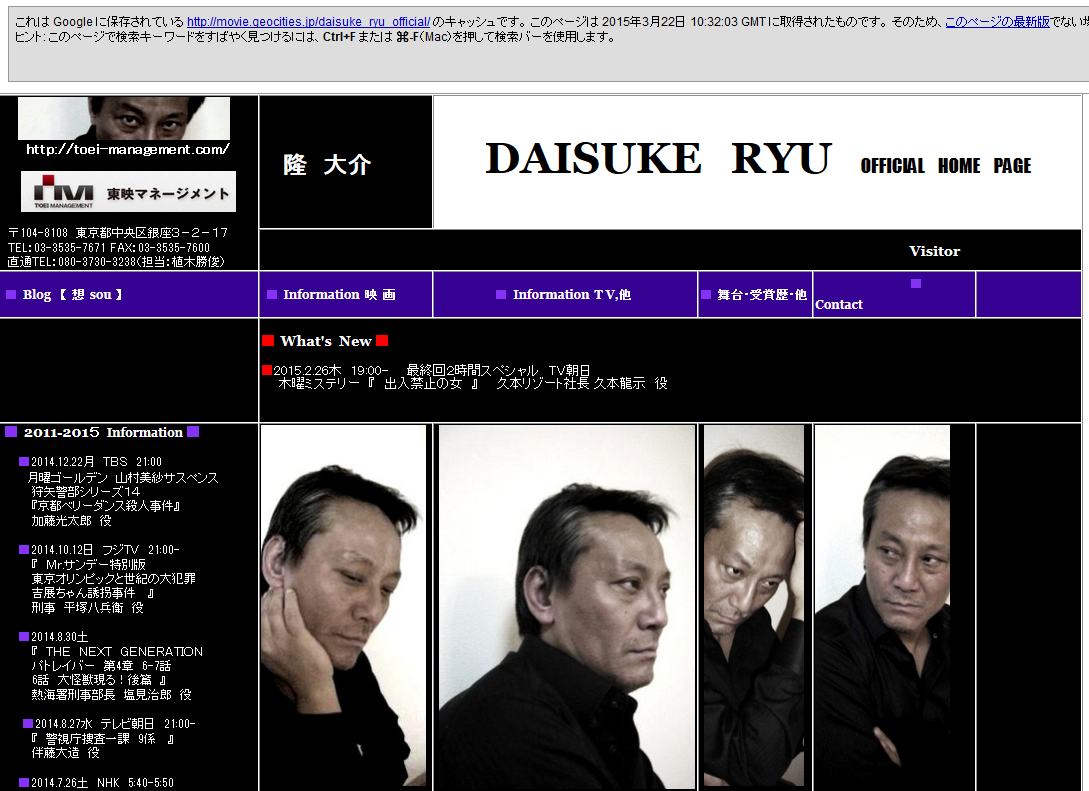The image size is (1089, 791).
Task: Click the DAISUKE RYU official home page title
Action: [x=758, y=160]
